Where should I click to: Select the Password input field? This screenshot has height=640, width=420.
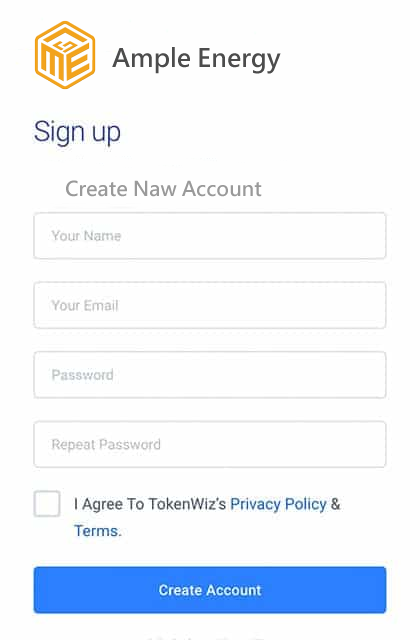click(x=210, y=375)
